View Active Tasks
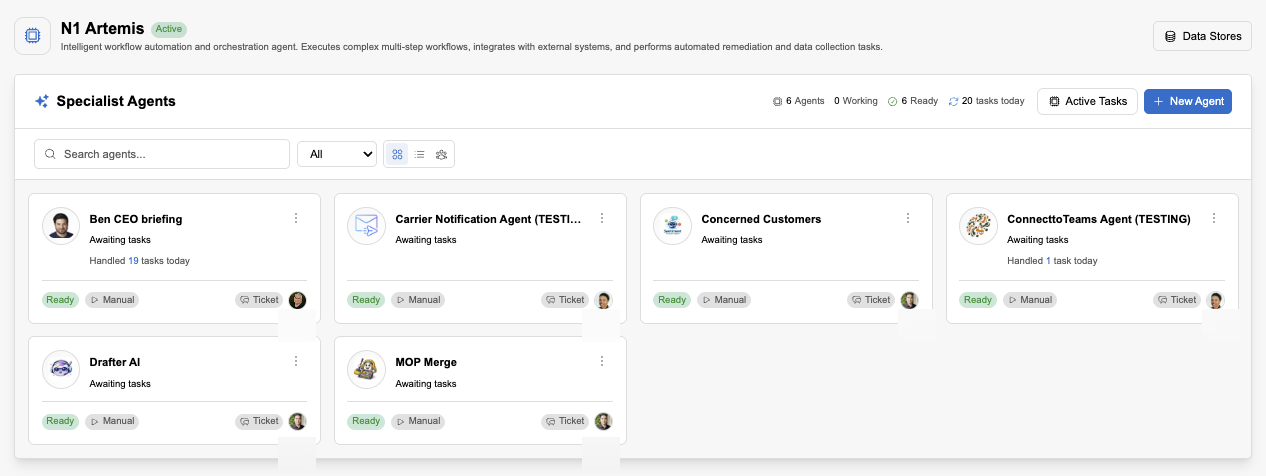This screenshot has width=1266, height=476. tap(1087, 101)
